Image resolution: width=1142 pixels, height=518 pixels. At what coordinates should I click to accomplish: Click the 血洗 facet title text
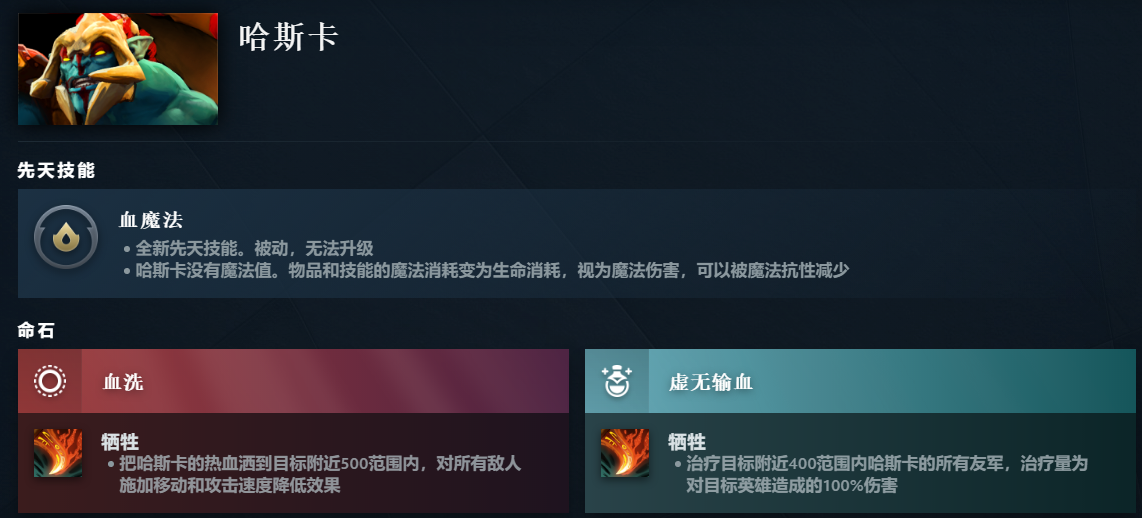pos(123,382)
